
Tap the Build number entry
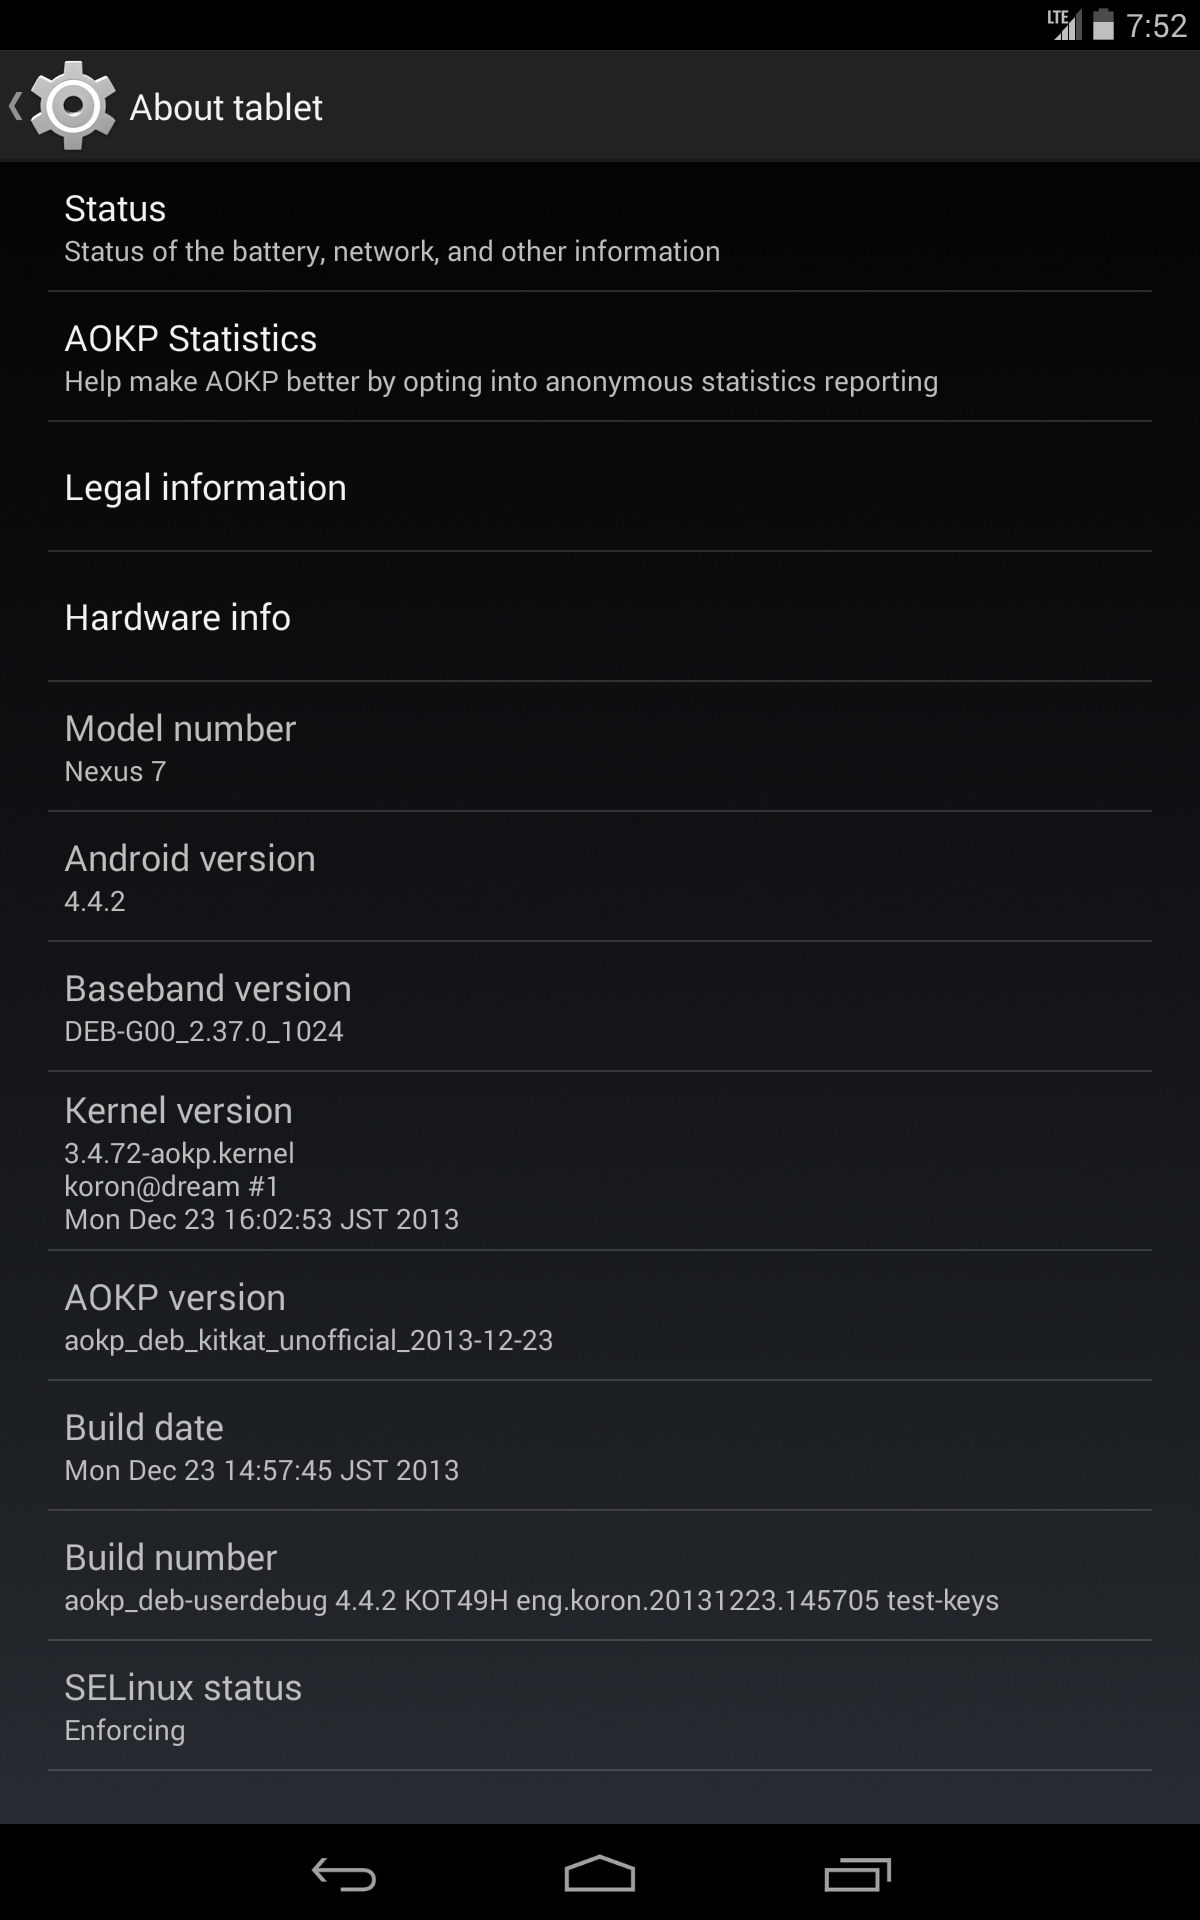pos(600,1576)
